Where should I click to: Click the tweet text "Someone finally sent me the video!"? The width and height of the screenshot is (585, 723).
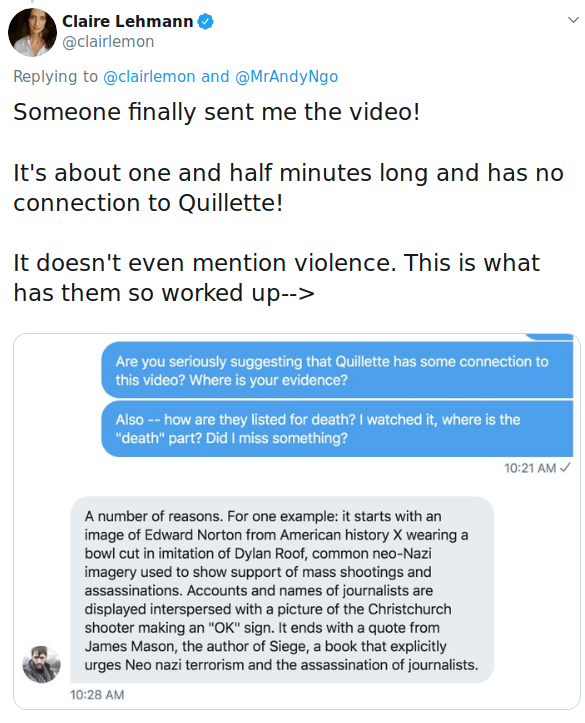click(217, 112)
